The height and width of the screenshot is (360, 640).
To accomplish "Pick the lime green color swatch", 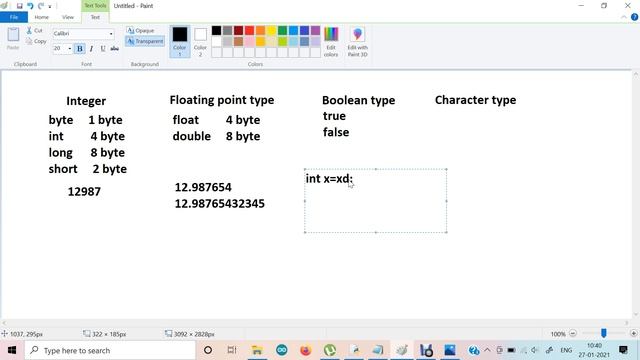I will tap(282, 41).
